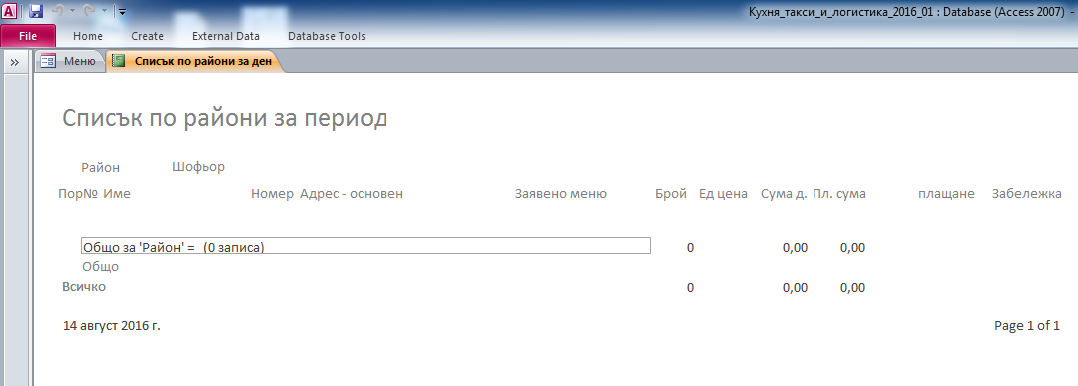Screen dimensions: 1078x386
Task: Click the Район header label
Action: coord(100,167)
